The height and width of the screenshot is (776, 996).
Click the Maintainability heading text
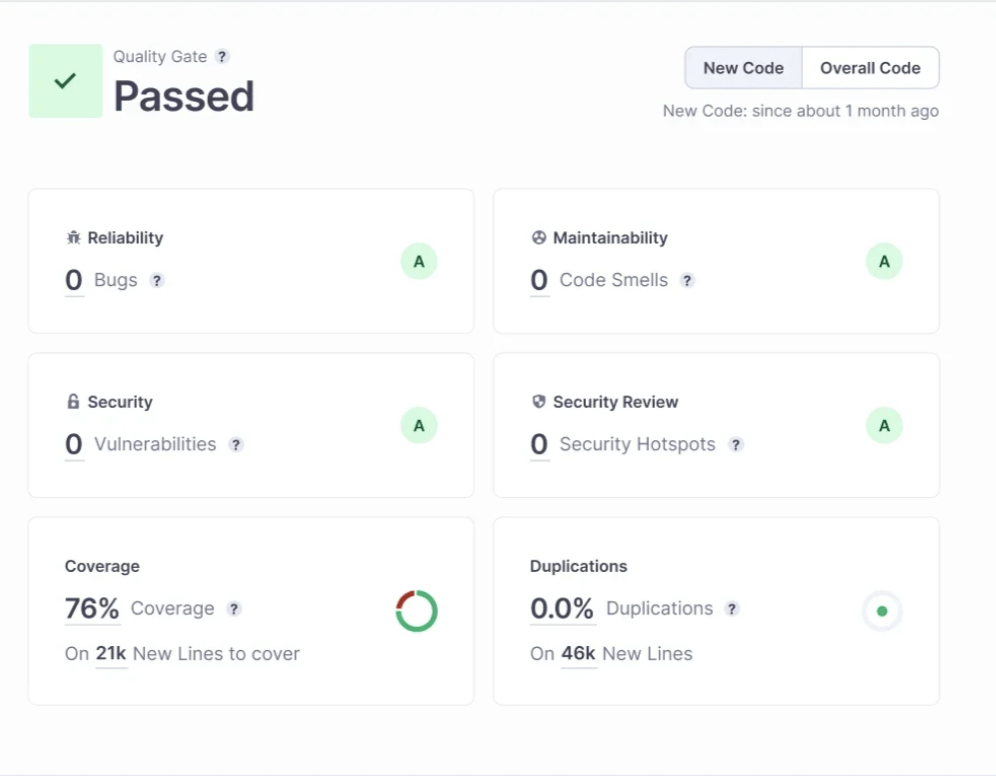click(x=610, y=237)
